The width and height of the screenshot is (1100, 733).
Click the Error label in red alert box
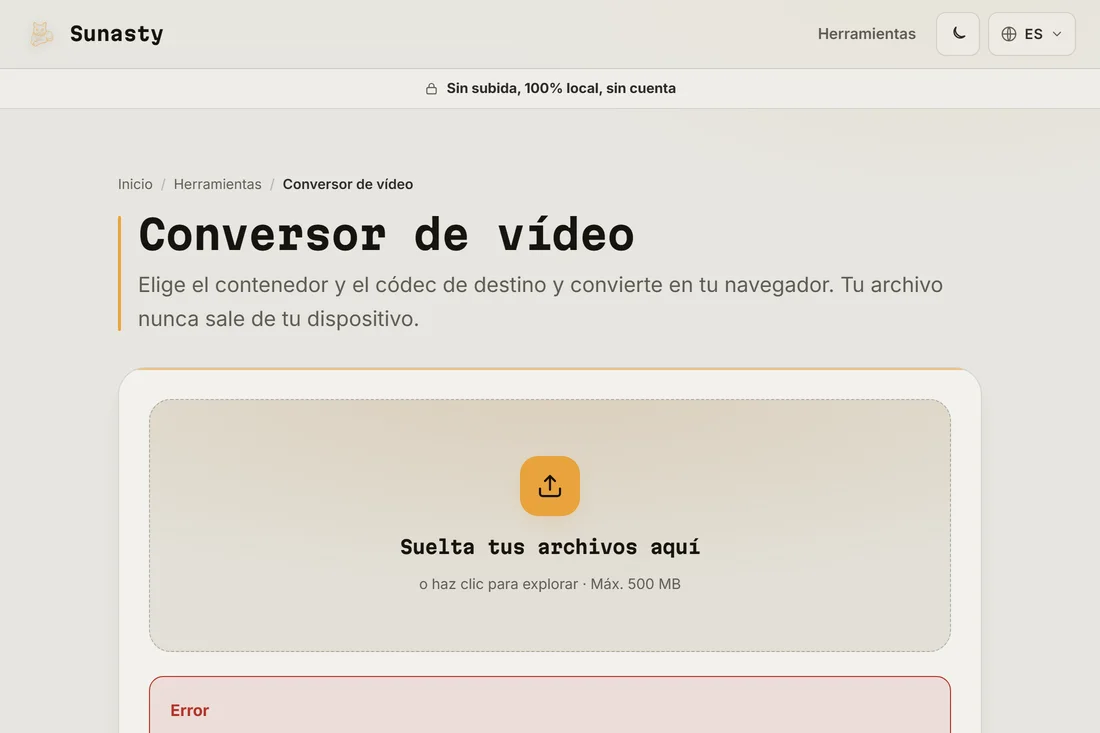click(x=189, y=711)
